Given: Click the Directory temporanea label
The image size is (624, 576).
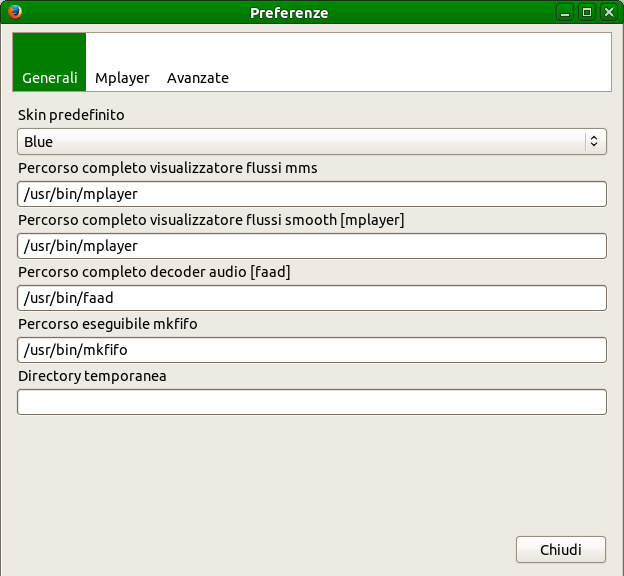Looking at the screenshot, I should coord(92,376).
